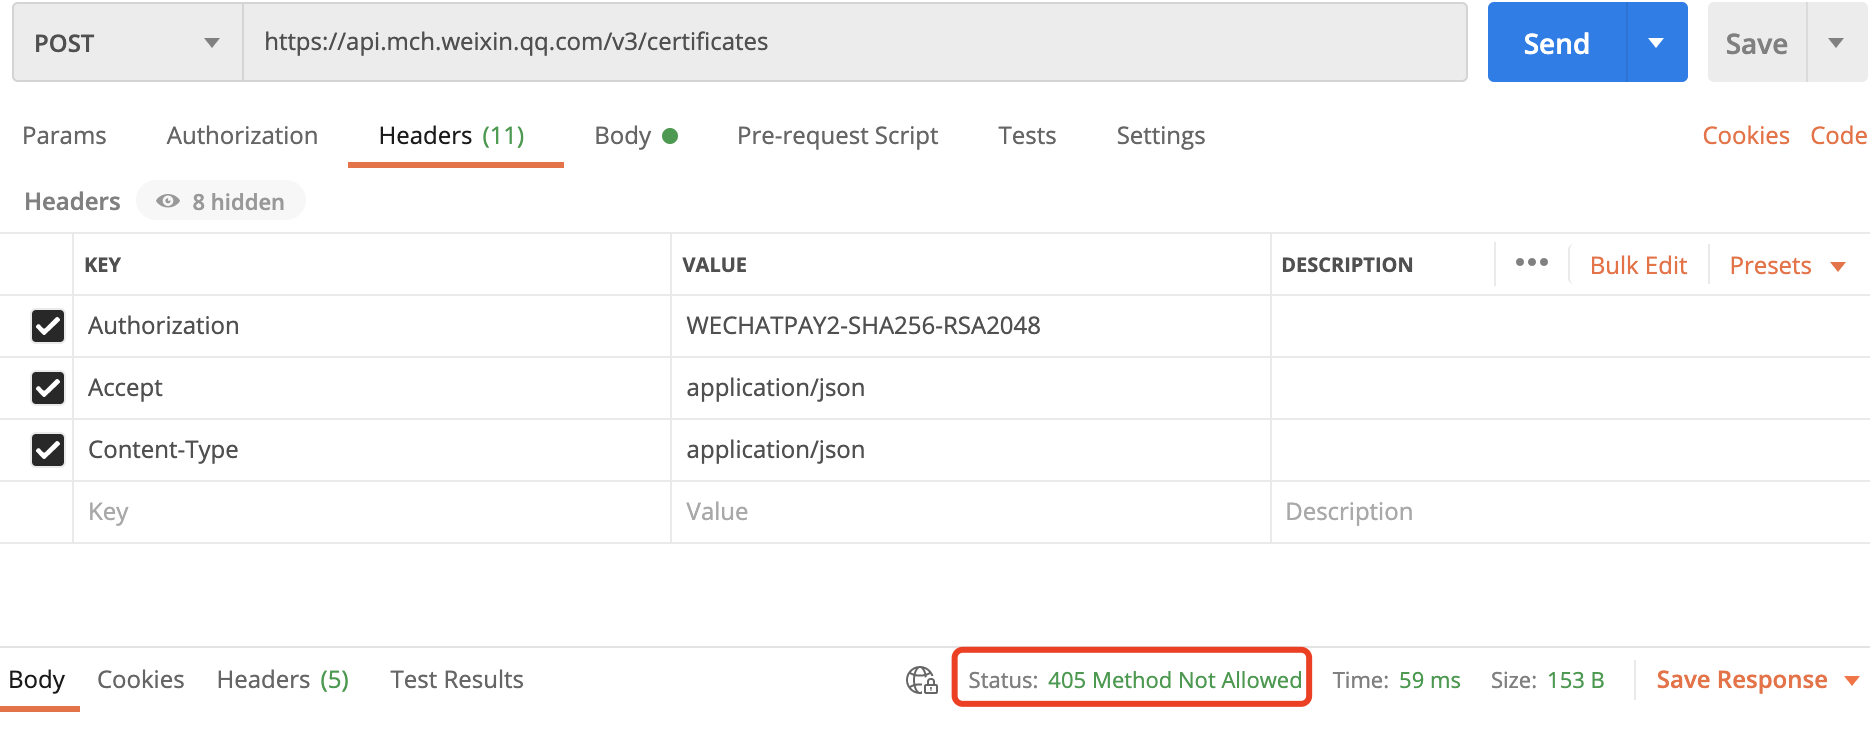The height and width of the screenshot is (732, 1870).
Task: Switch to the Authorization tab
Action: pyautogui.click(x=242, y=136)
